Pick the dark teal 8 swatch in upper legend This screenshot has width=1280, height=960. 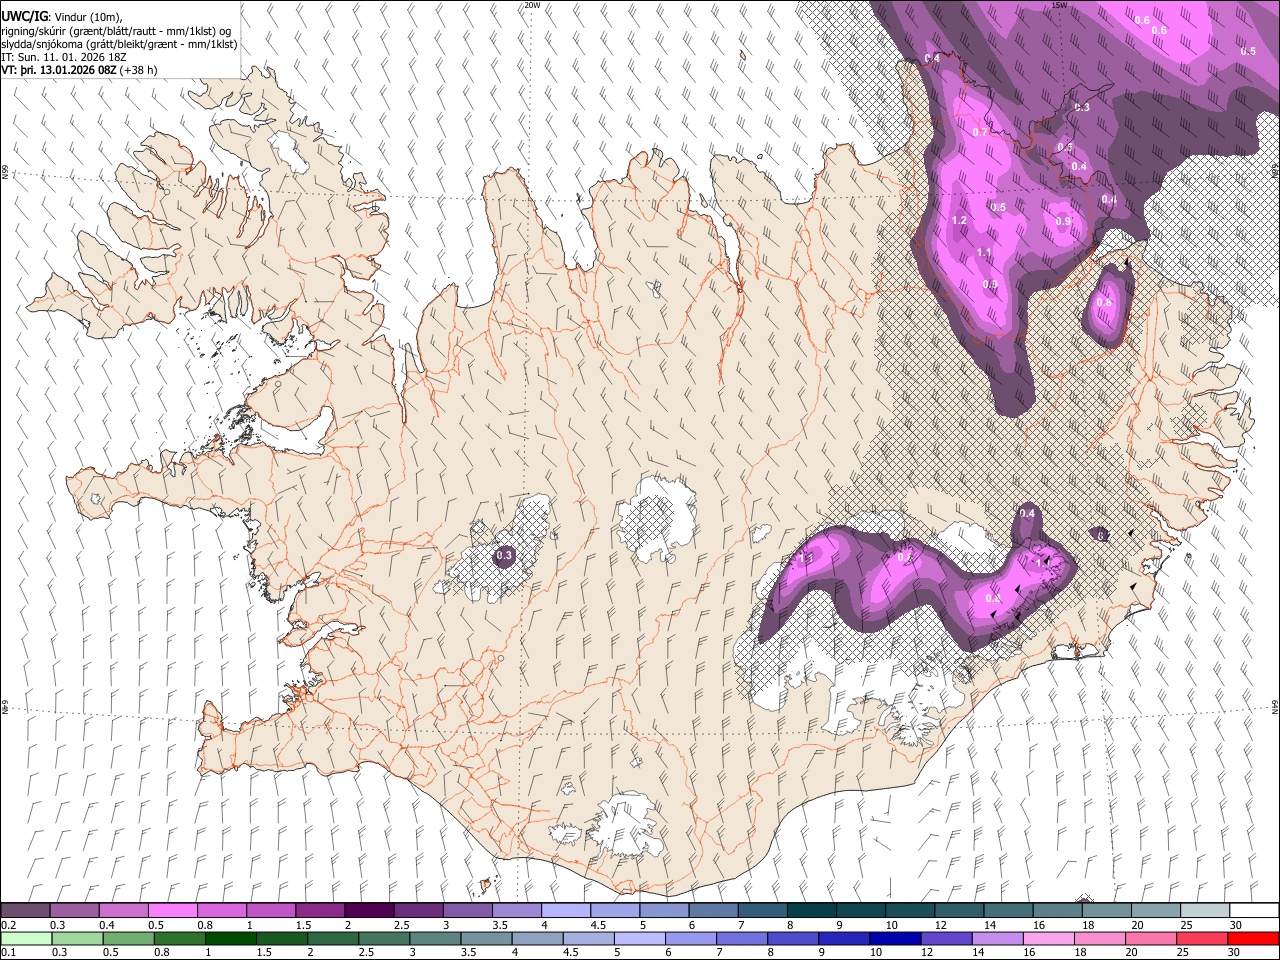tap(811, 910)
